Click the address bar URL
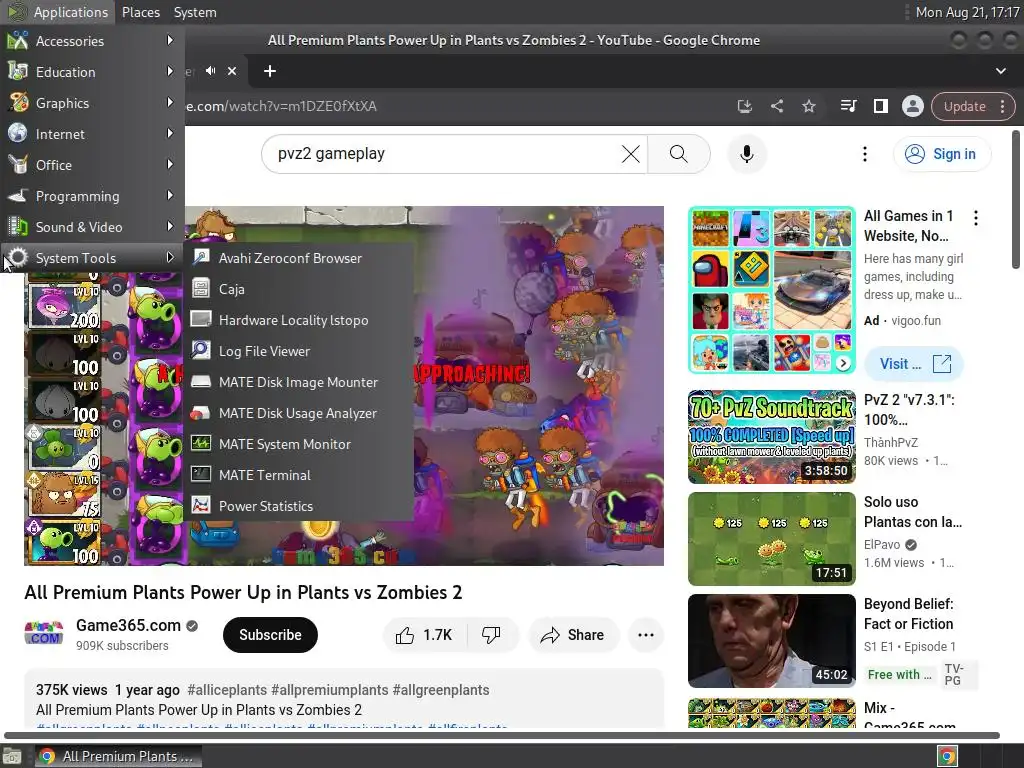Screen dimensions: 1024x768 [281, 106]
